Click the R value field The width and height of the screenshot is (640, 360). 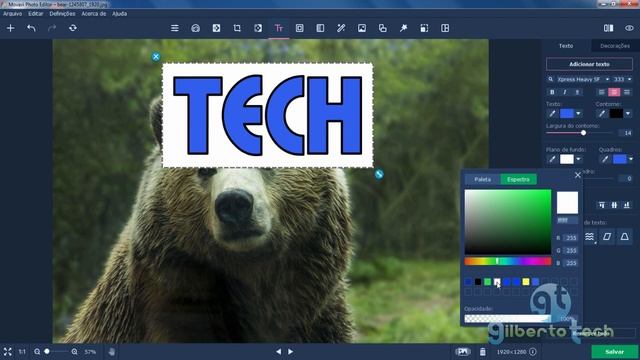[571, 238]
